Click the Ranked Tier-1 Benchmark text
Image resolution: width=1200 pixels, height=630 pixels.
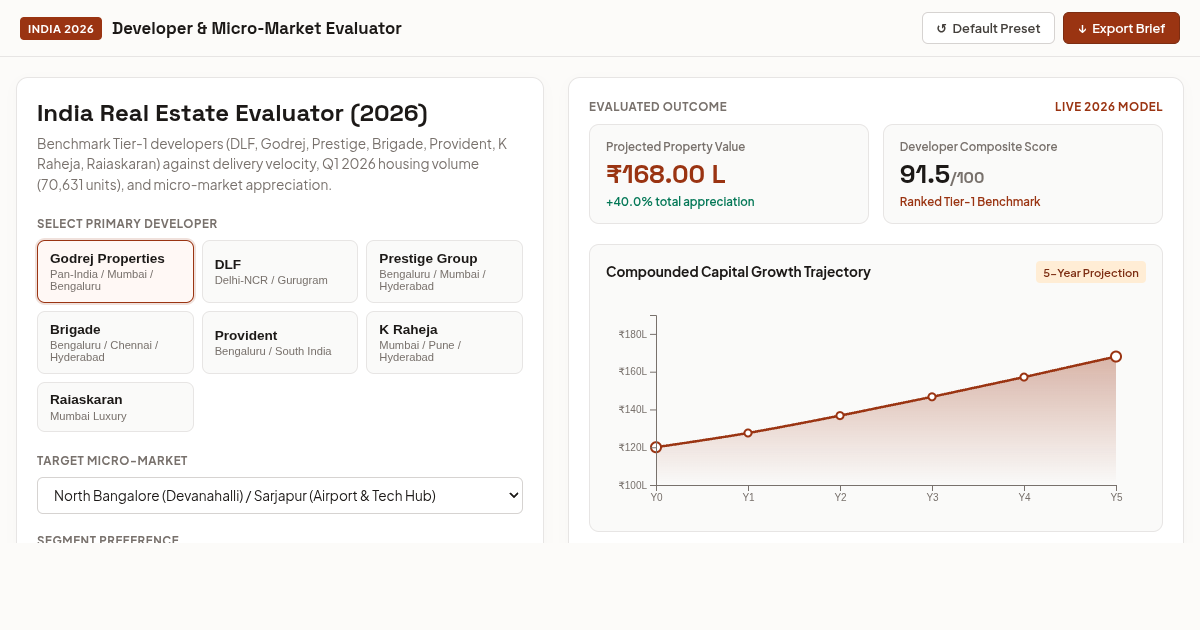tap(970, 201)
